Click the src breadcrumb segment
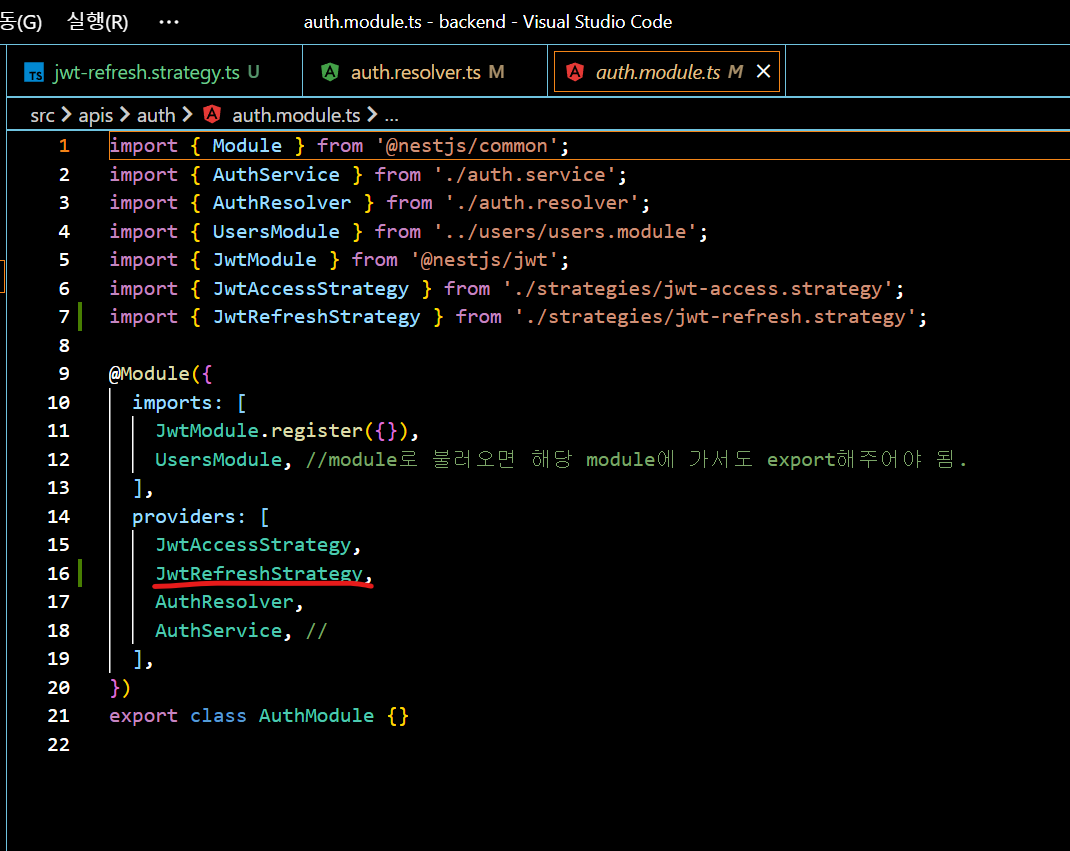This screenshot has width=1070, height=851. pyautogui.click(x=42, y=115)
